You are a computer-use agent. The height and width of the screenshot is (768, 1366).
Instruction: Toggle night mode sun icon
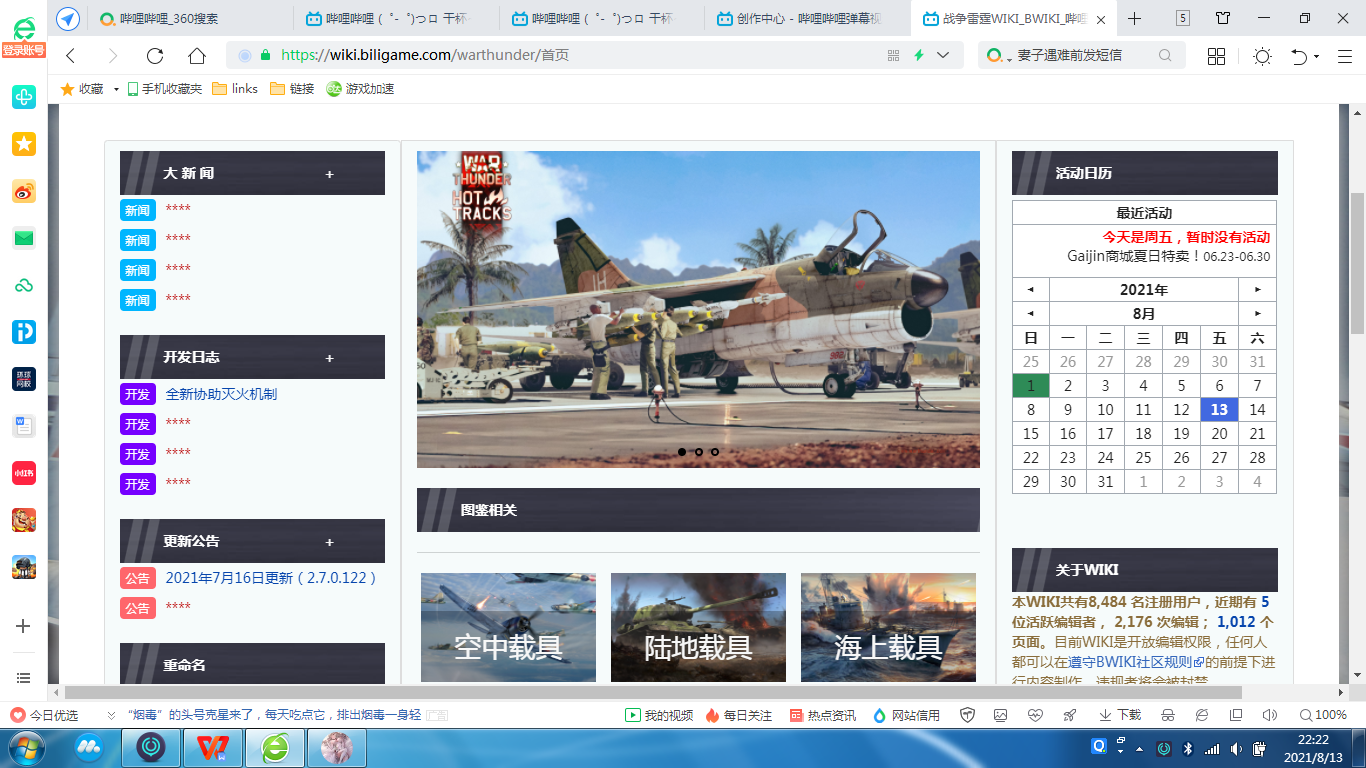point(1262,56)
